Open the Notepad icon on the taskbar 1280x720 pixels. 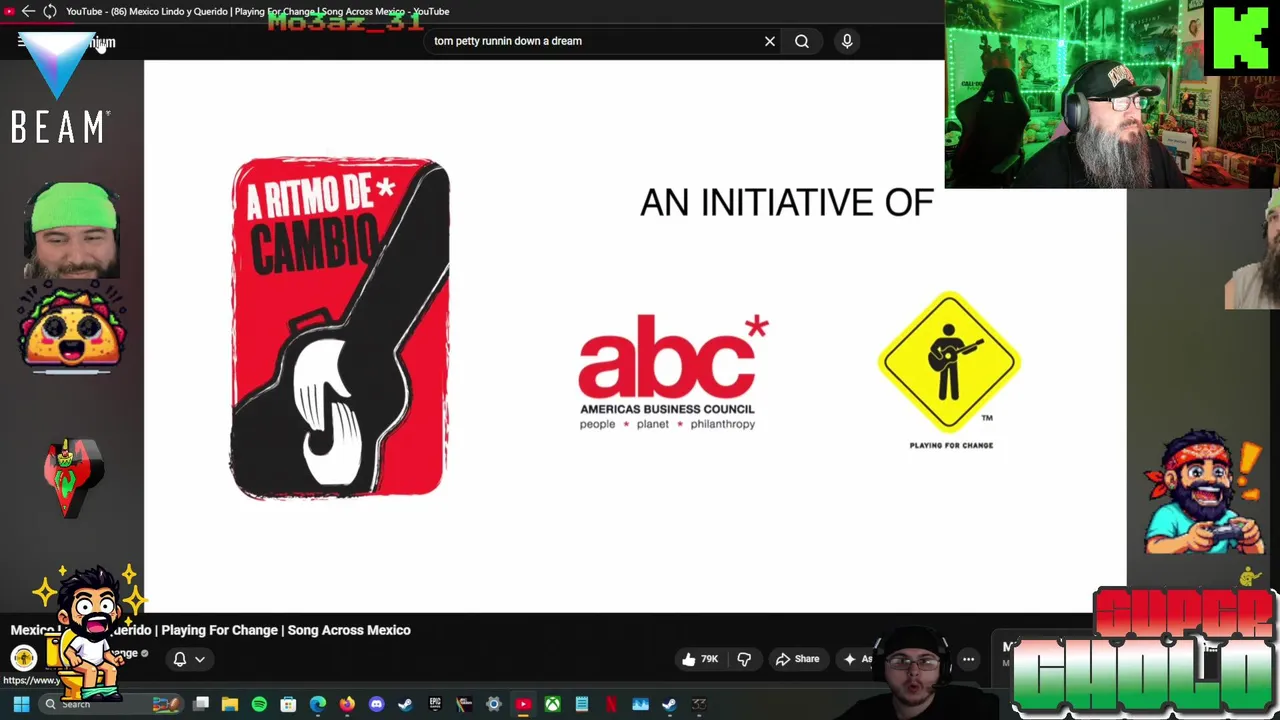581,704
